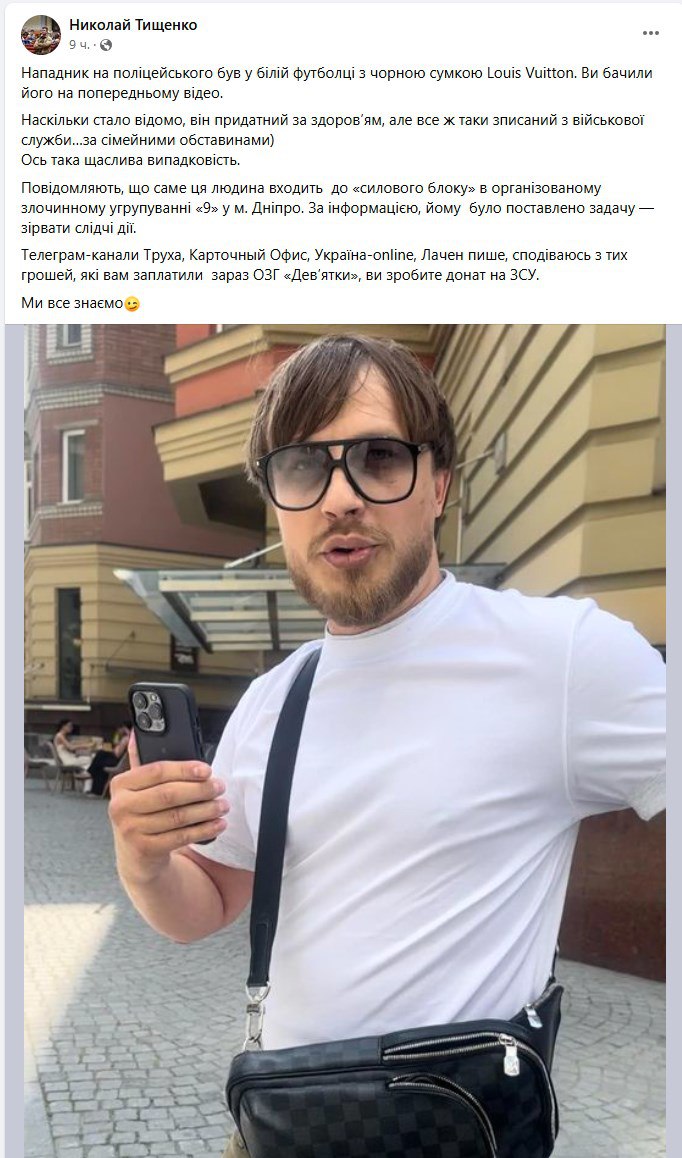The height and width of the screenshot is (1158, 682).
Task: Click the paragraph mentioning Телеграм-канали Труха
Action: (324, 265)
